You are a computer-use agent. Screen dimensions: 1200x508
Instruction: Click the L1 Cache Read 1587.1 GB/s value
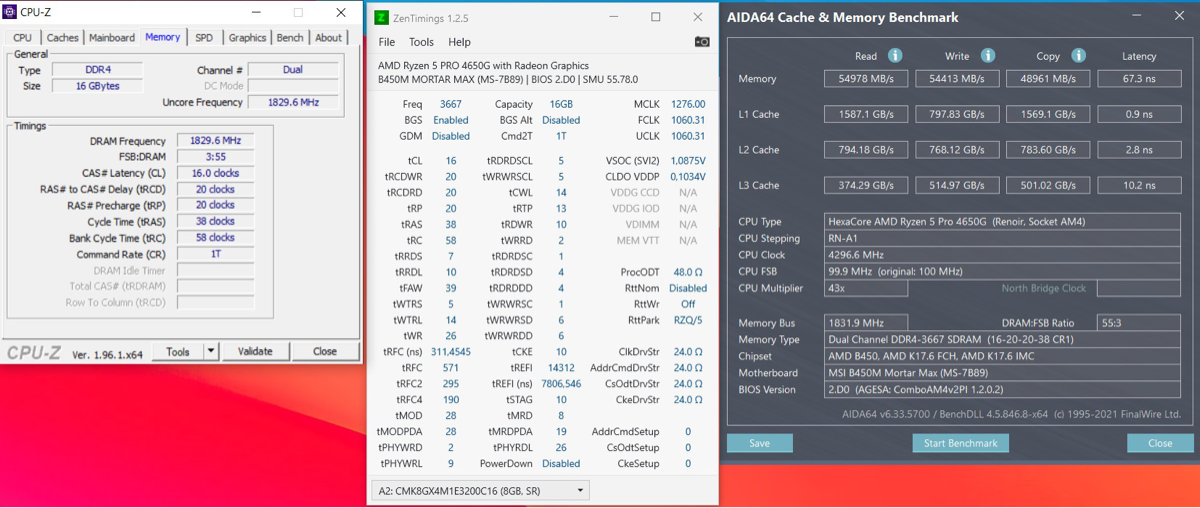866,114
